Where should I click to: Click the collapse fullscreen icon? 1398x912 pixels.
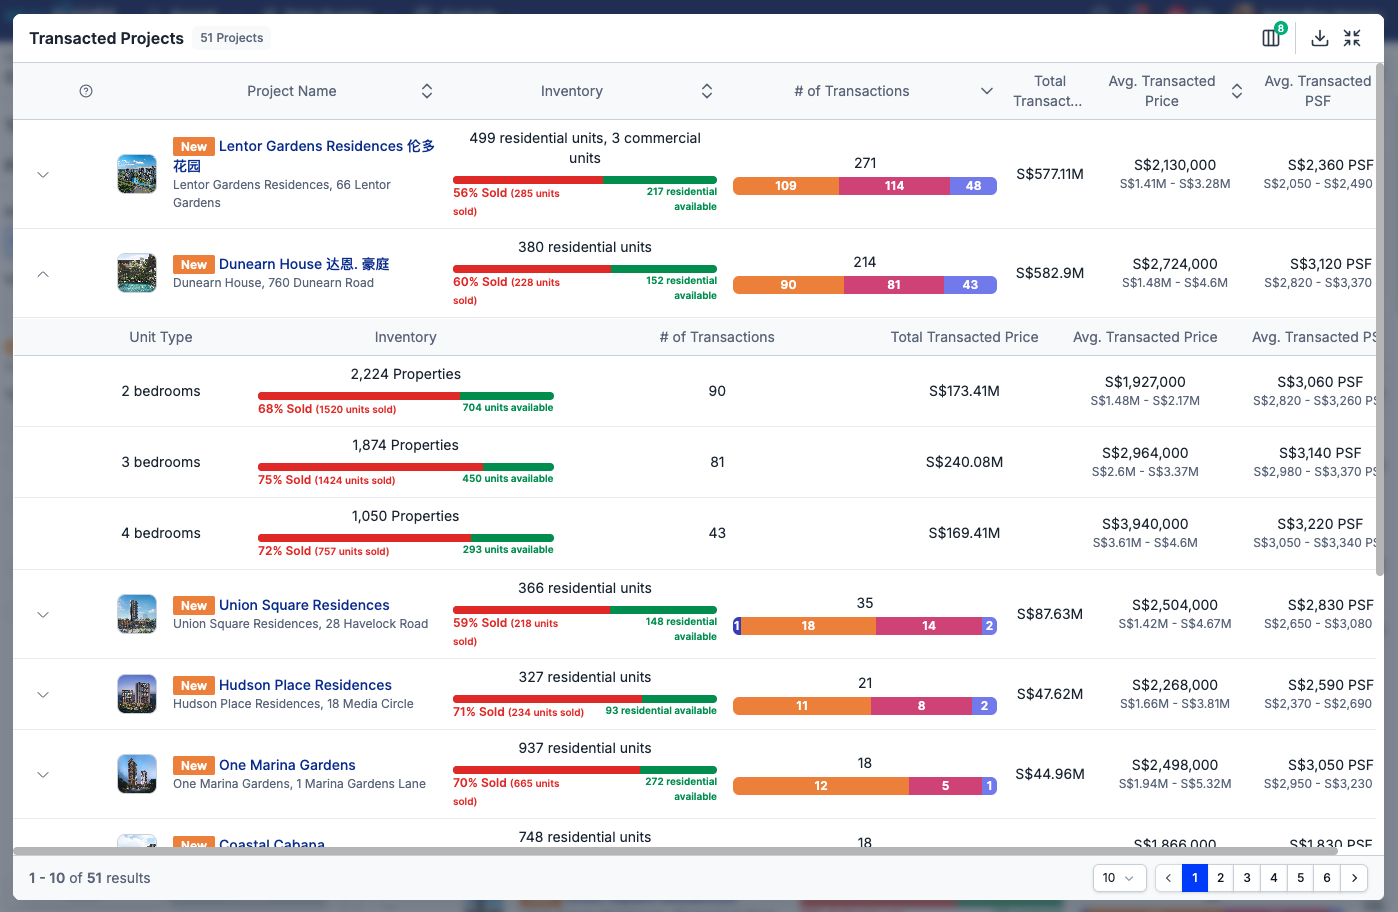coord(1352,38)
